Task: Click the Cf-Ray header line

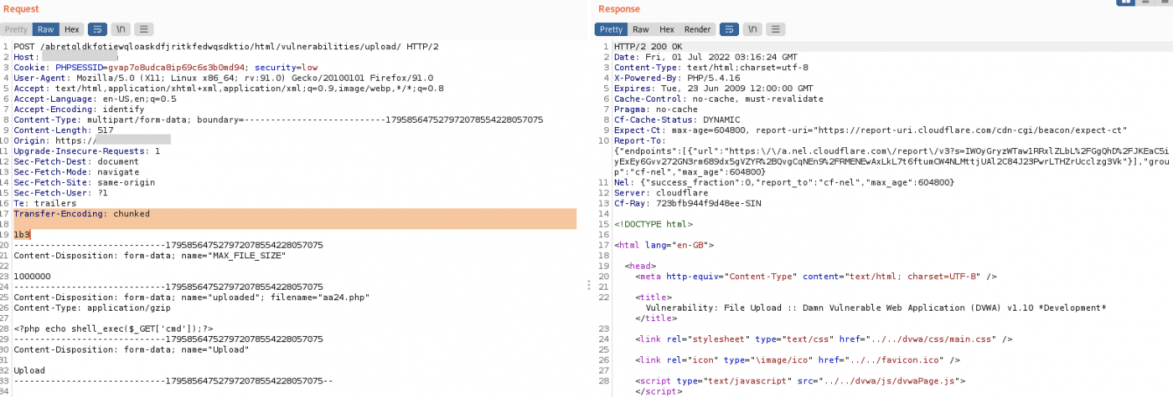Action: click(687, 203)
